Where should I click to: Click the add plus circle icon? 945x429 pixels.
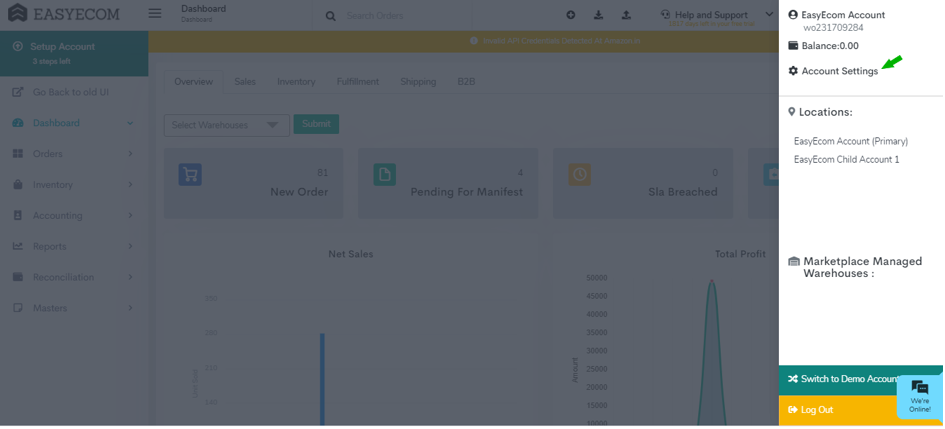pos(571,15)
